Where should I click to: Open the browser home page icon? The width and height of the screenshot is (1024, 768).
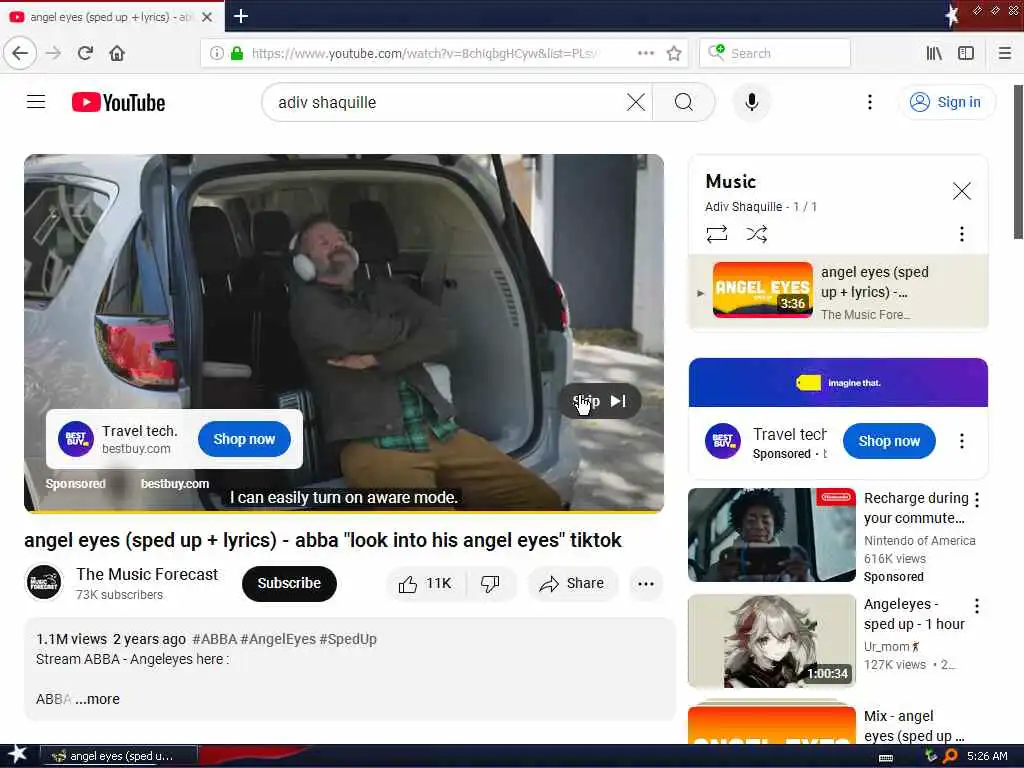tap(117, 53)
